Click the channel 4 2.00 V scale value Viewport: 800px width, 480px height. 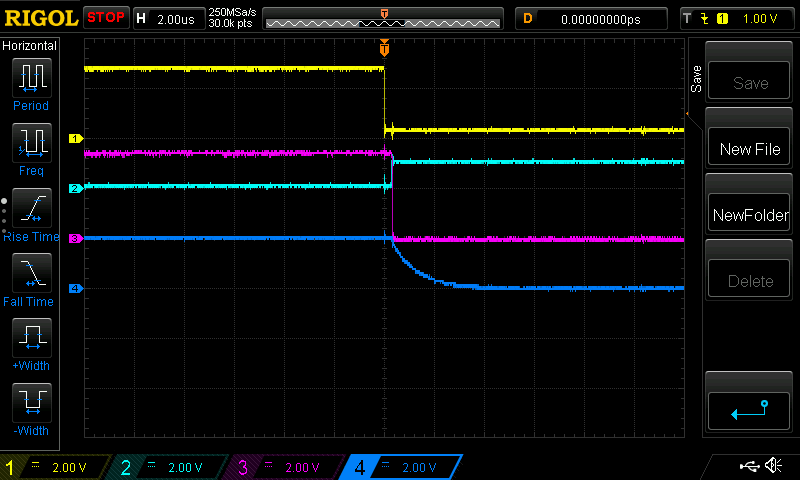(419, 467)
